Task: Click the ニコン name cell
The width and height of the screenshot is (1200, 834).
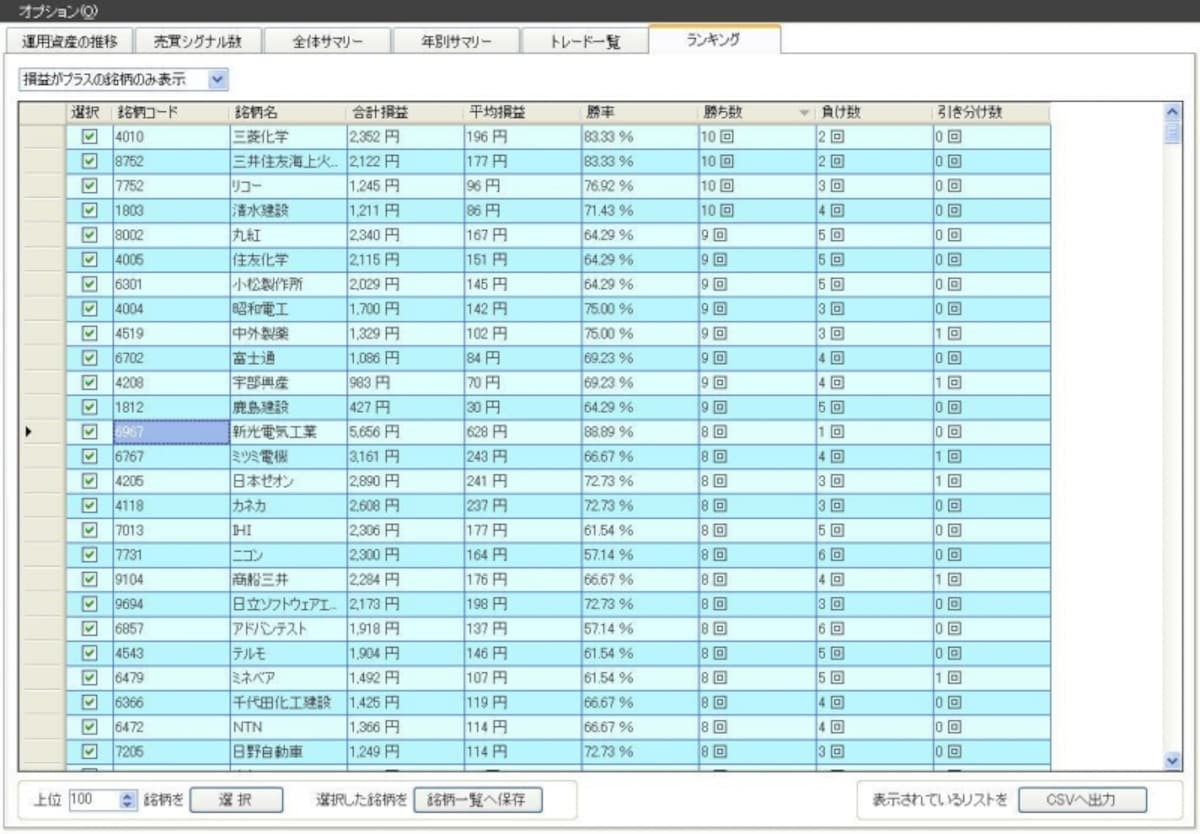Action: click(288, 554)
